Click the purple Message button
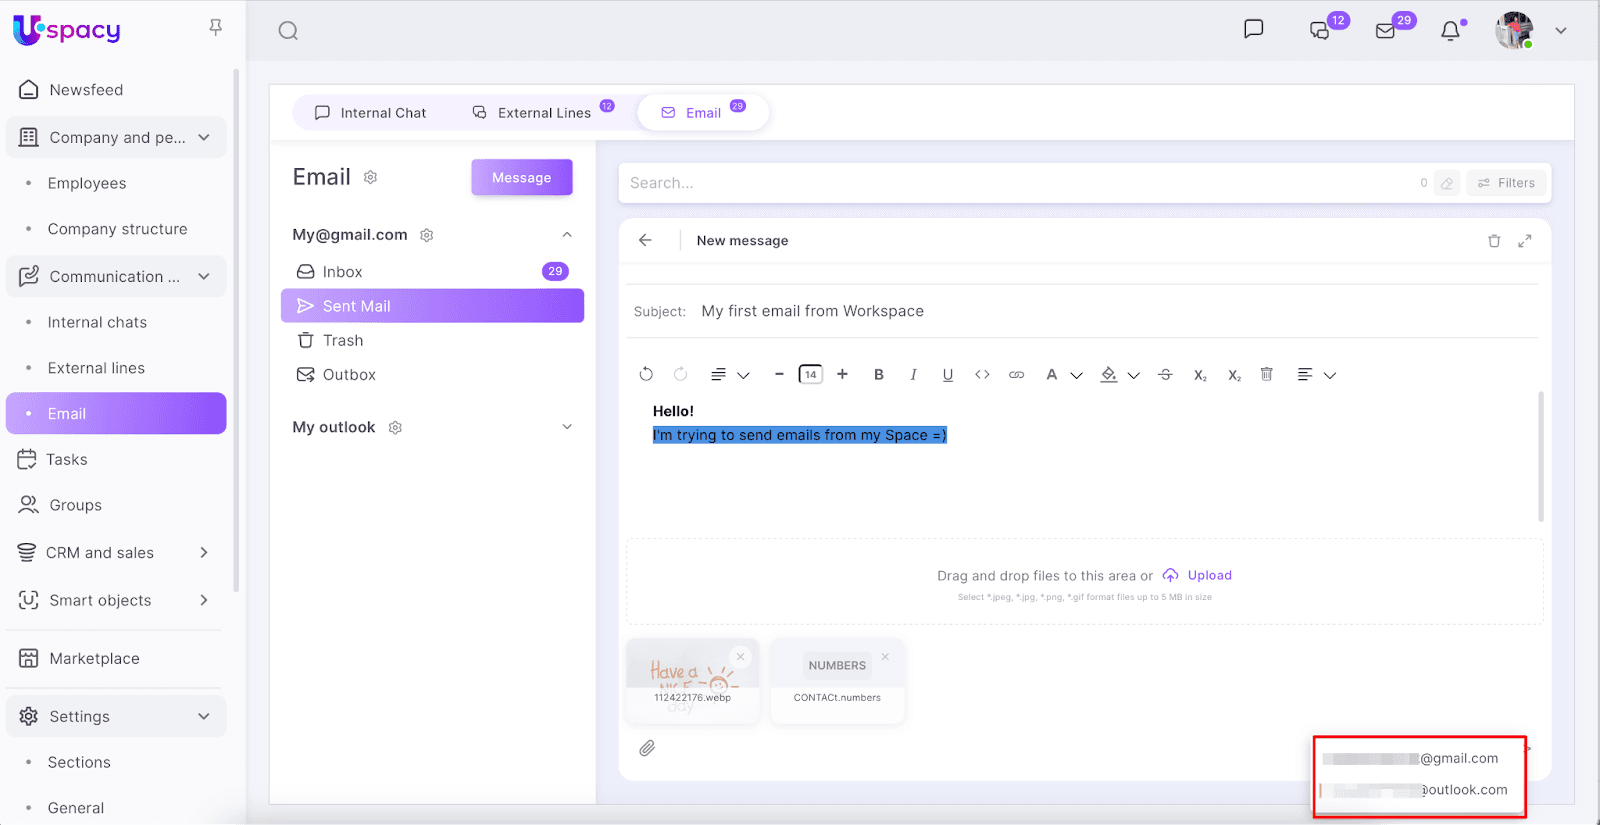 click(x=521, y=178)
